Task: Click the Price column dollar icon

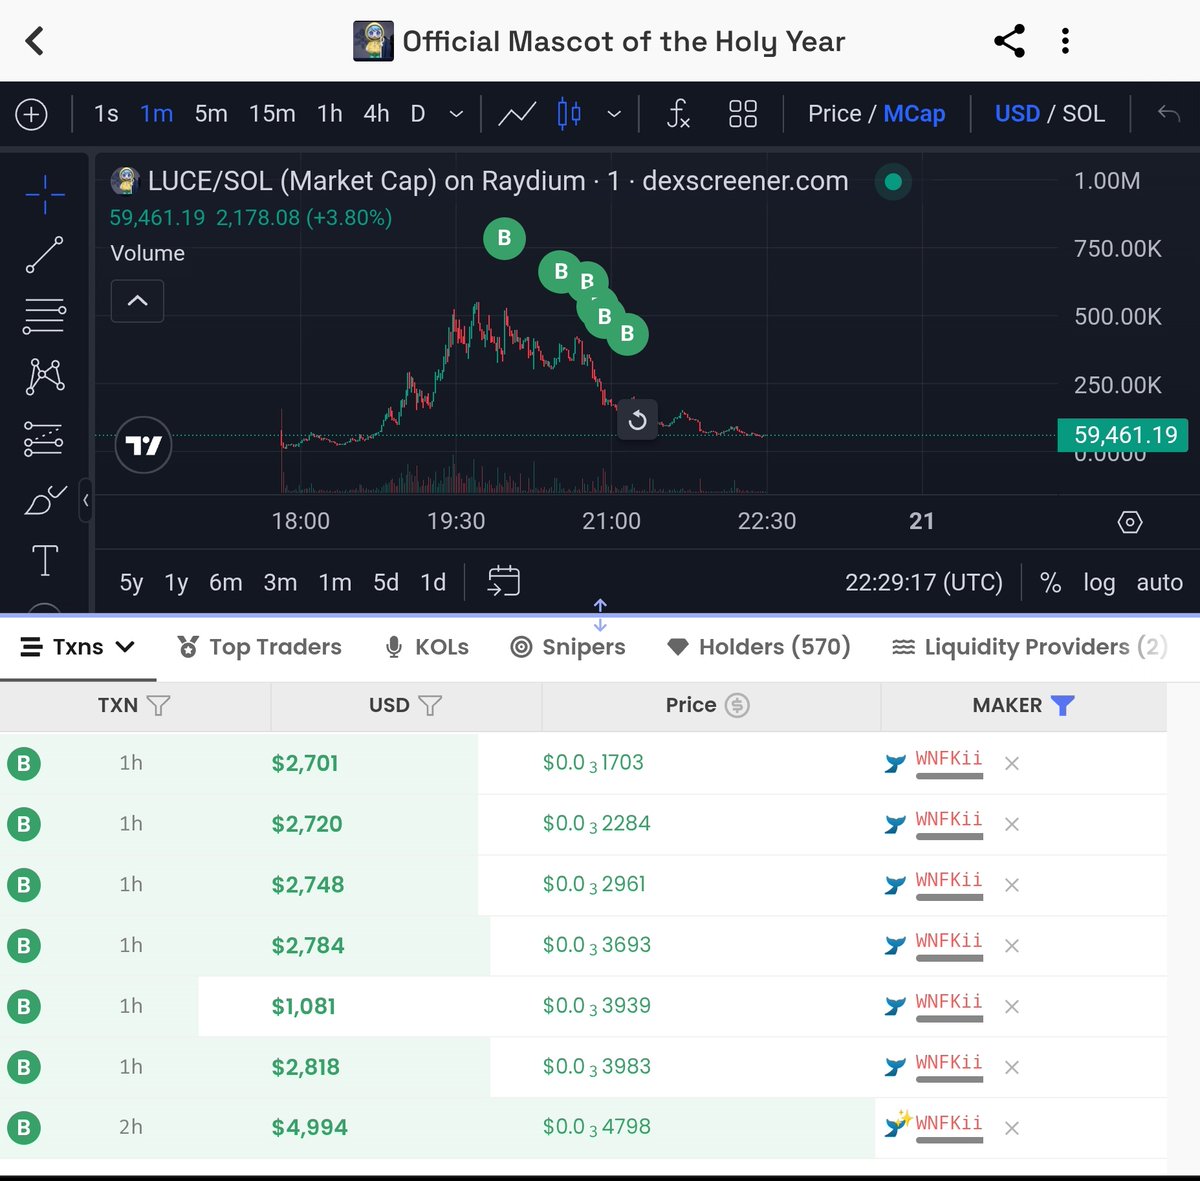Action: [x=737, y=705]
